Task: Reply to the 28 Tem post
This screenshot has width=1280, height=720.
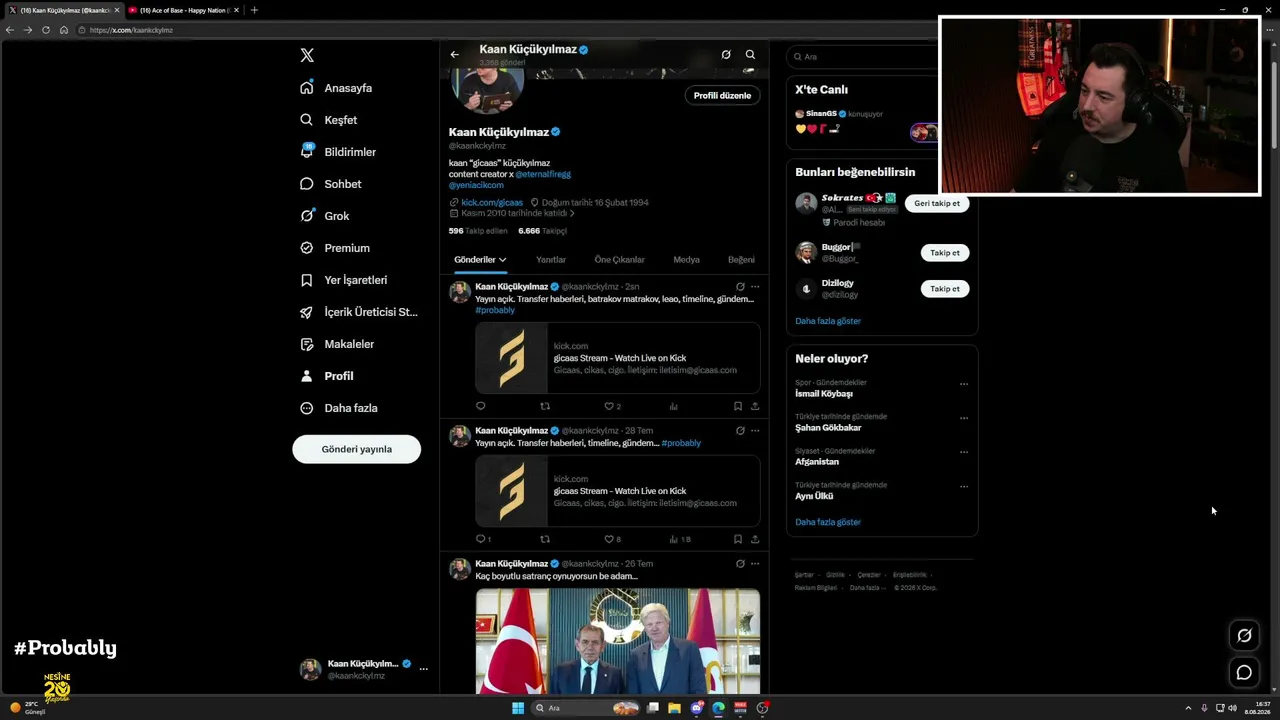Action: point(483,539)
